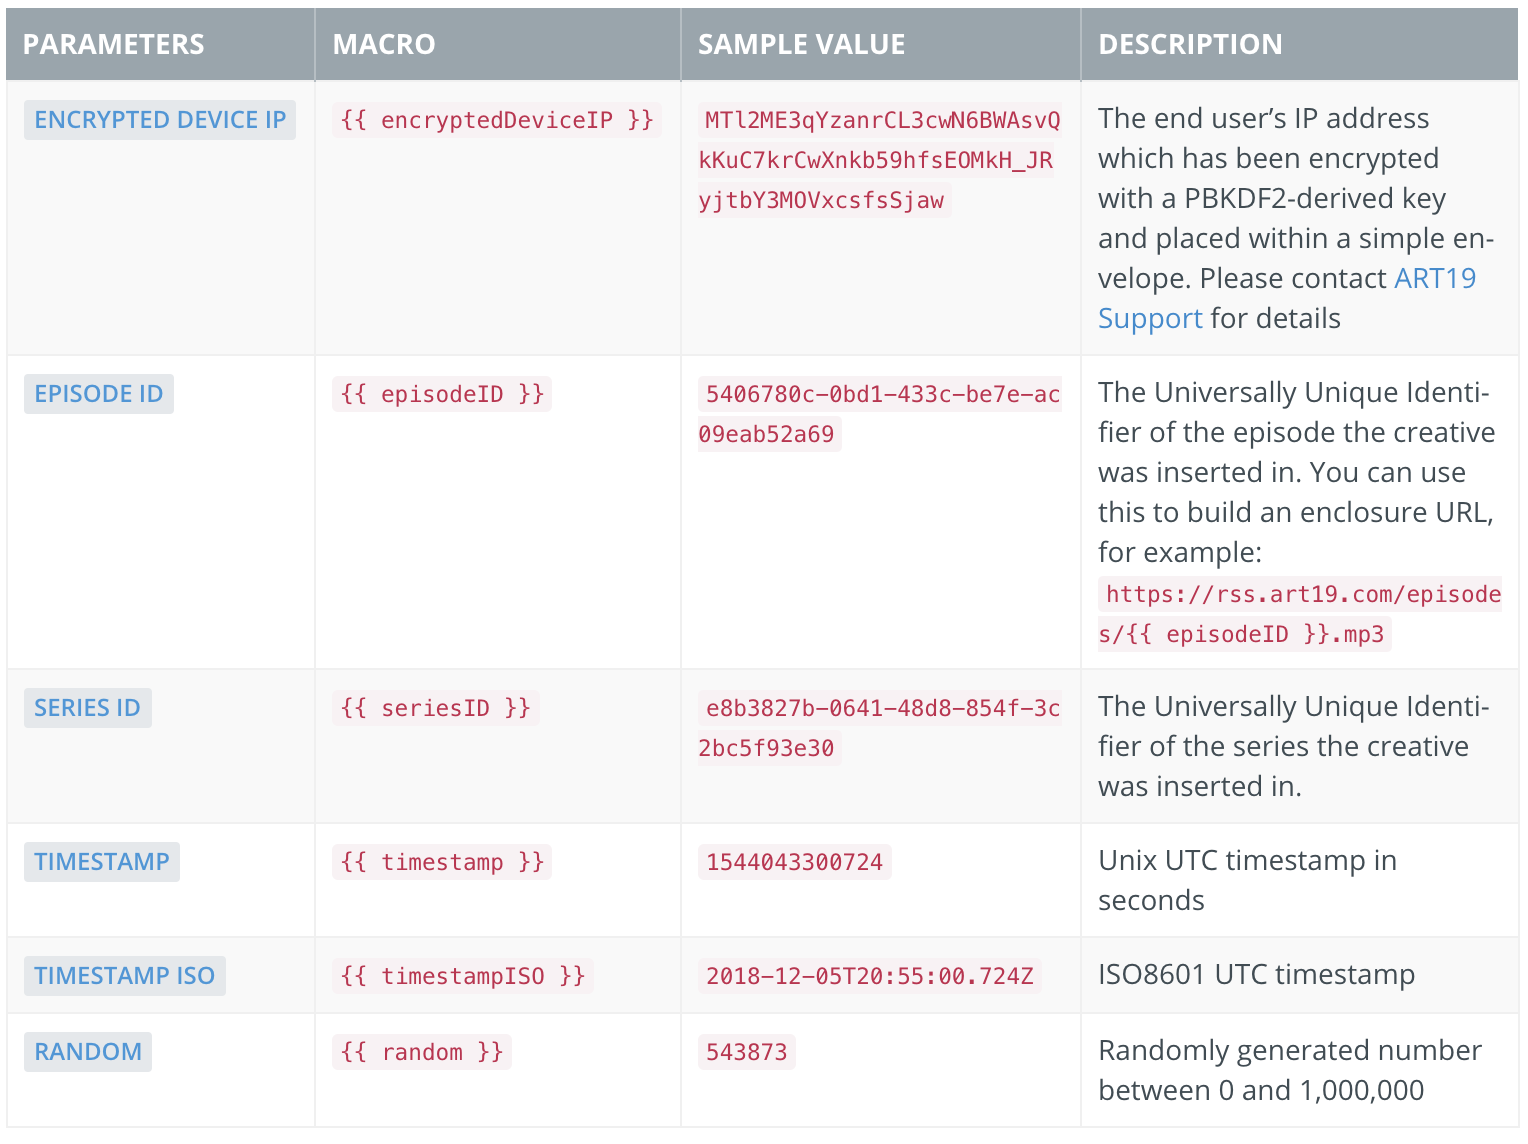Click the encryptedDeviceIP macro code
This screenshot has width=1528, height=1144.
point(496,120)
